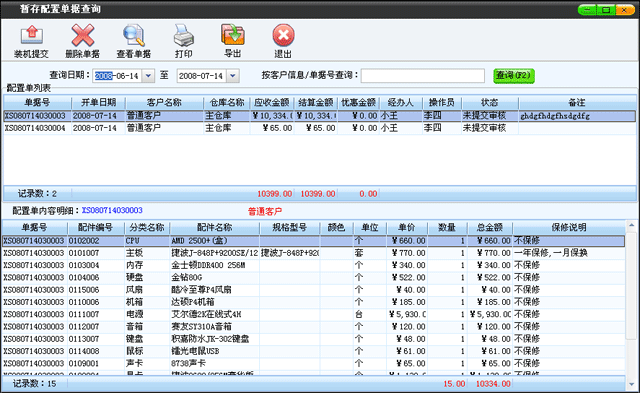Expand the end date 2008-07-14 dropdown
The height and width of the screenshot is (393, 640).
233,75
